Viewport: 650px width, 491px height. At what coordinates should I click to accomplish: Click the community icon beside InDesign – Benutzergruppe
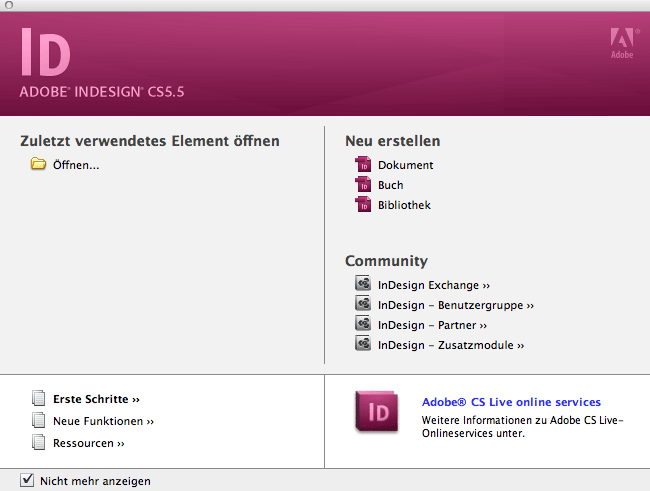(363, 304)
